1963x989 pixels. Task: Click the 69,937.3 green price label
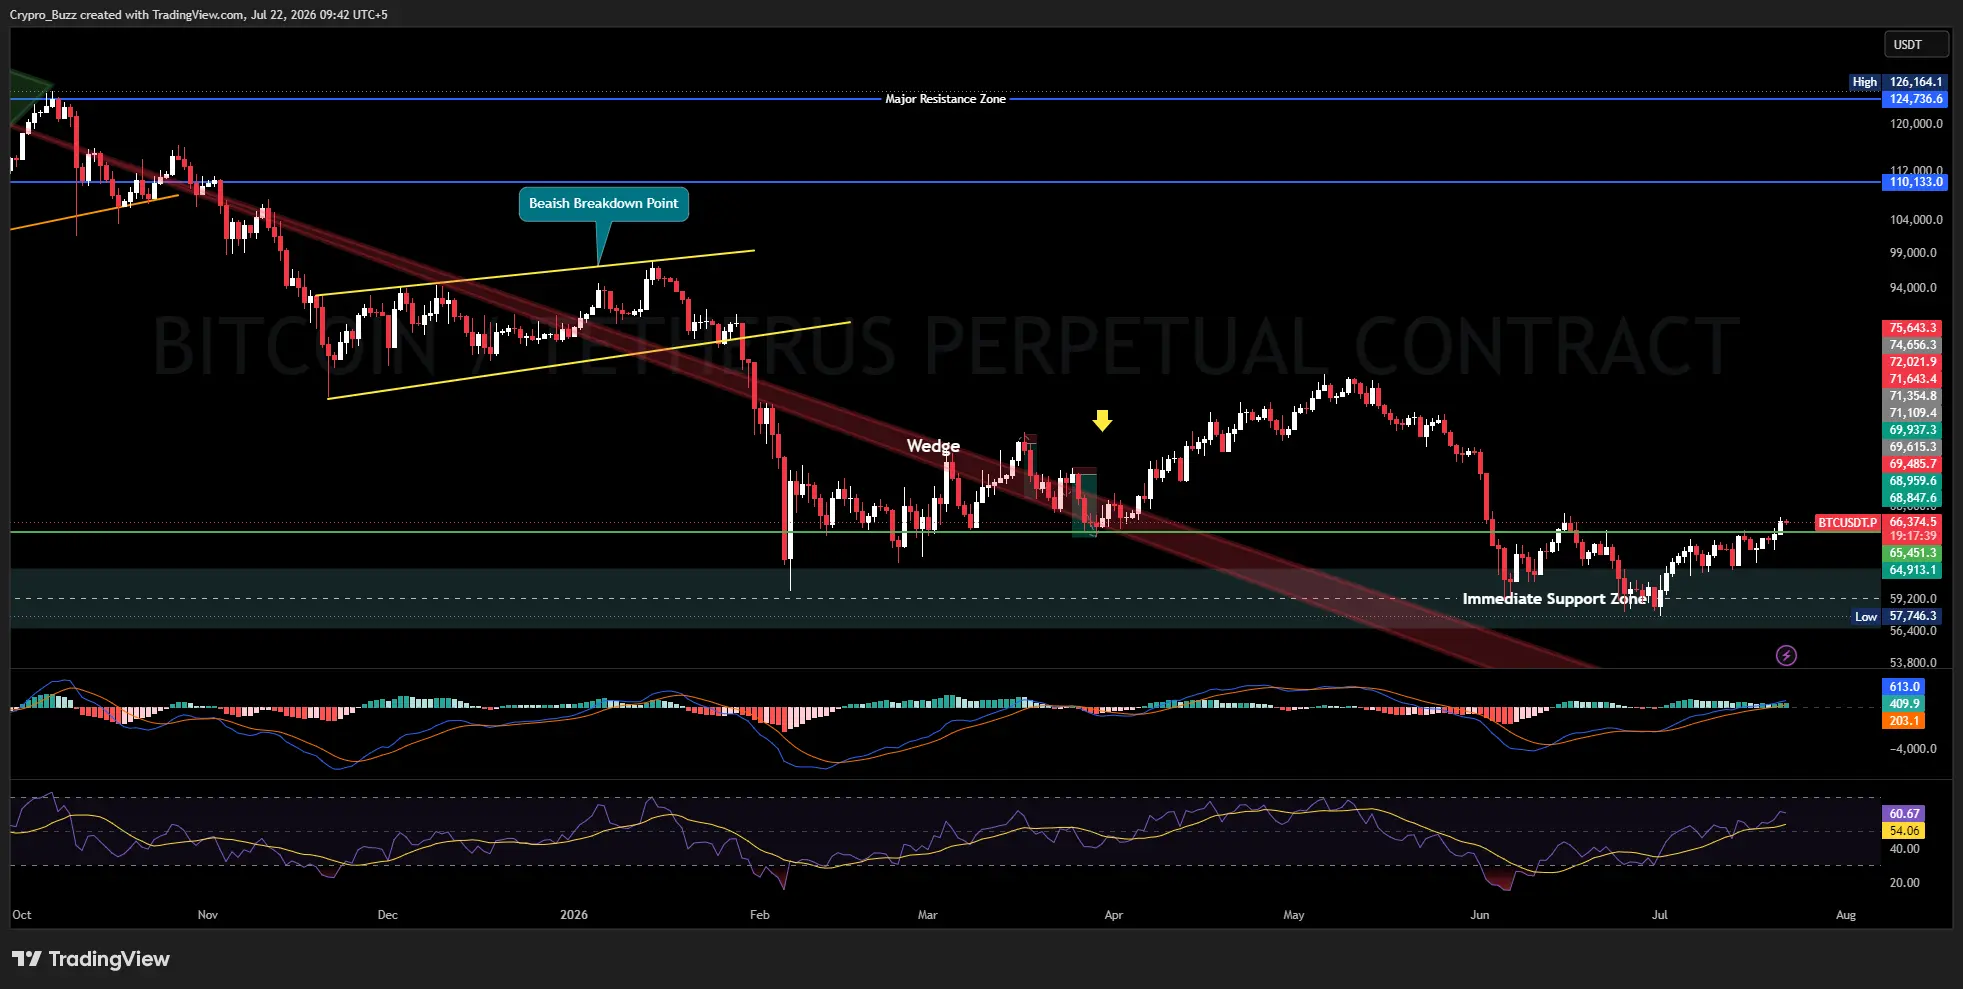[x=1913, y=430]
